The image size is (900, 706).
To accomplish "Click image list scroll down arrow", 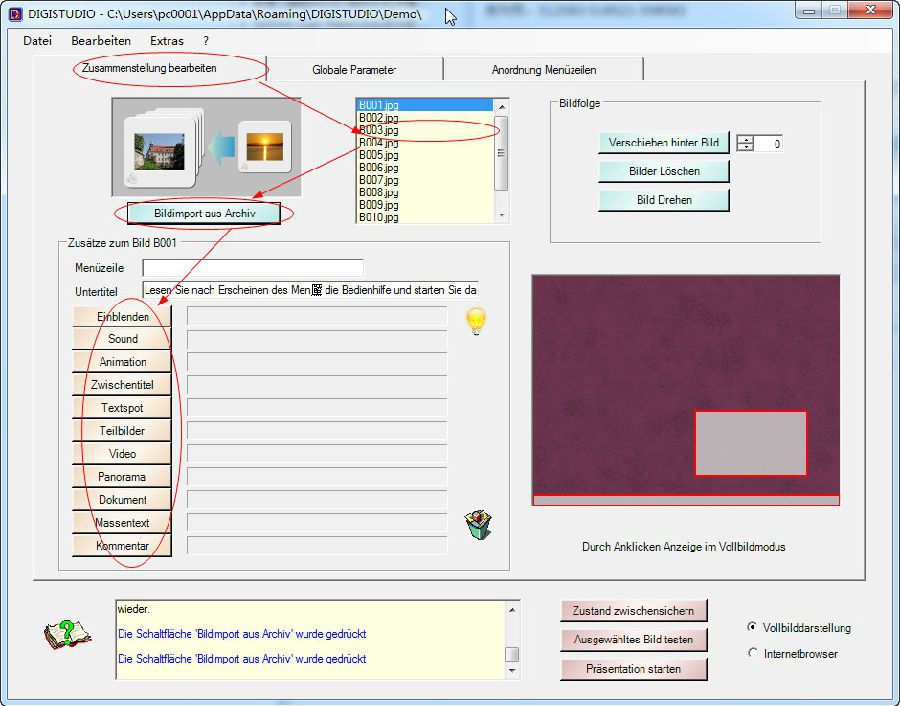I will pos(502,216).
